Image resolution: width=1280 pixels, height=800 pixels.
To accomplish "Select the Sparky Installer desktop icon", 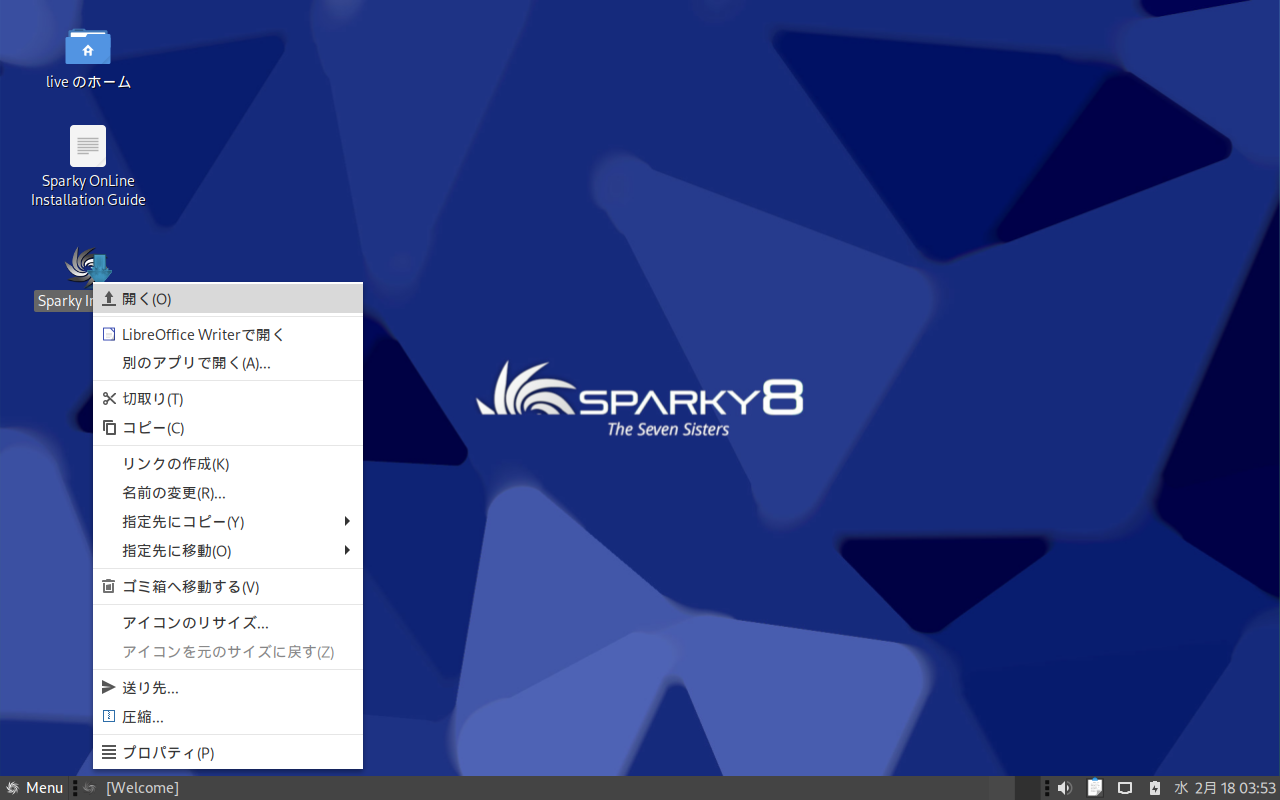I will click(x=88, y=265).
